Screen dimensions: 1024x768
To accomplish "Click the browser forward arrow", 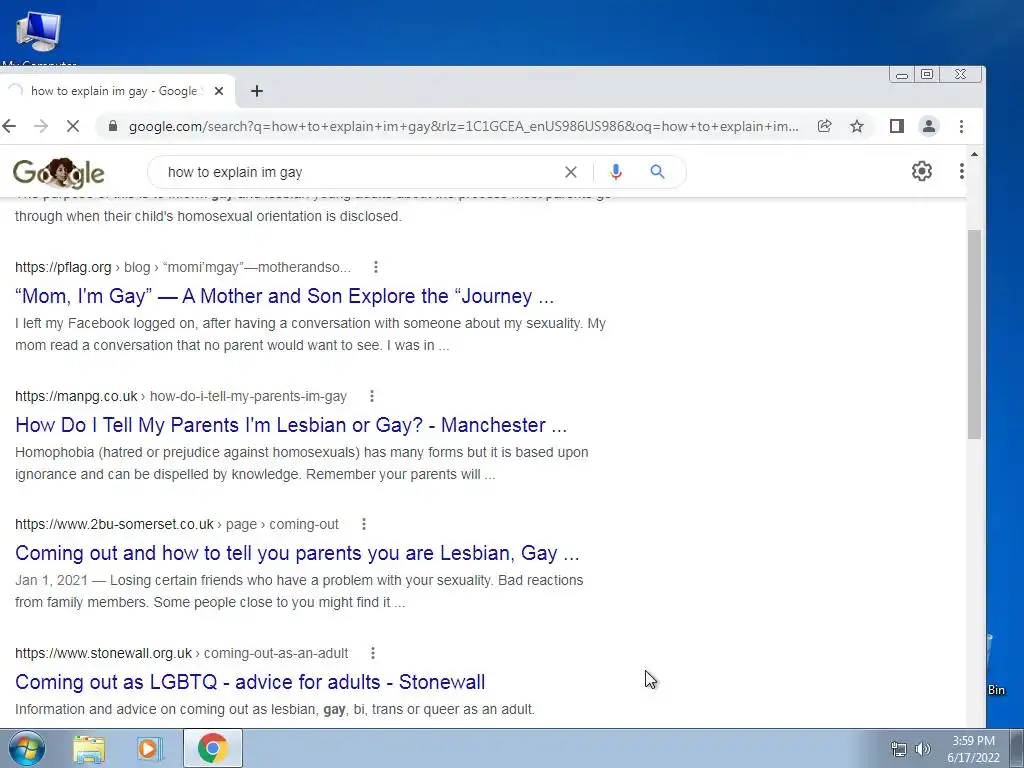I will 40,126.
